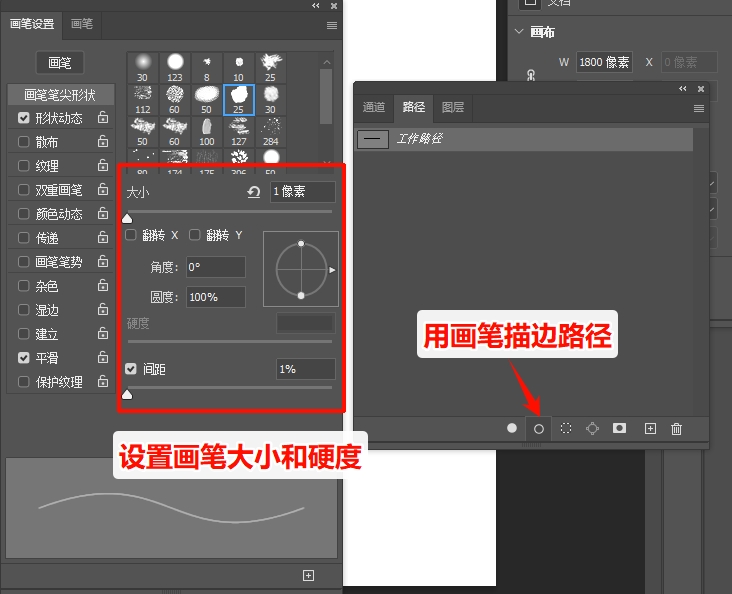Screen dimensions: 732x594
Task: Select 画笔笔尖形状 option
Action: tap(61, 95)
